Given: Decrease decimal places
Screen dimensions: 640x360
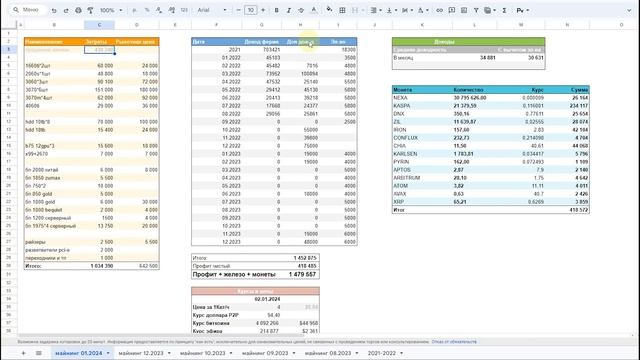Looking at the screenshot, I should pos(159,10).
